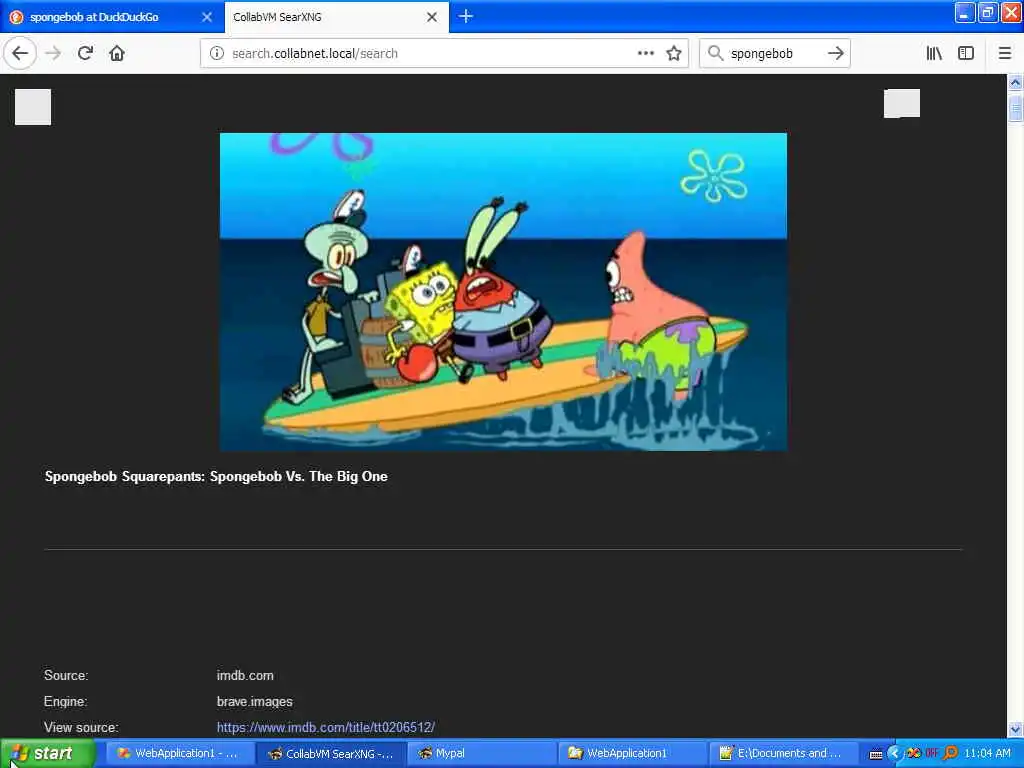Open the browser home page

tap(117, 54)
